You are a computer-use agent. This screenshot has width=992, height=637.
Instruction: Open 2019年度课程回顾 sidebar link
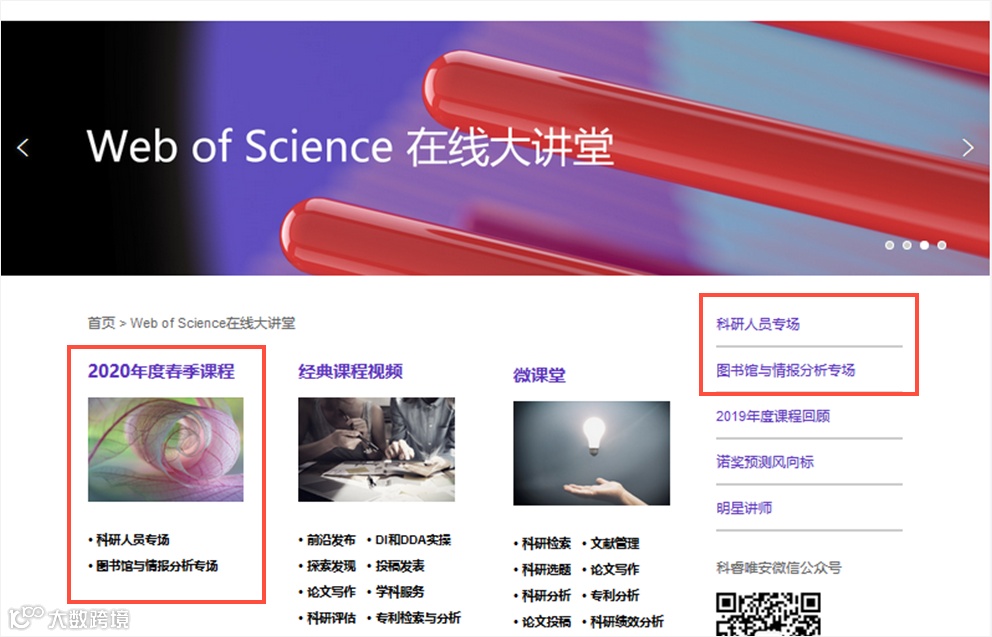click(773, 416)
